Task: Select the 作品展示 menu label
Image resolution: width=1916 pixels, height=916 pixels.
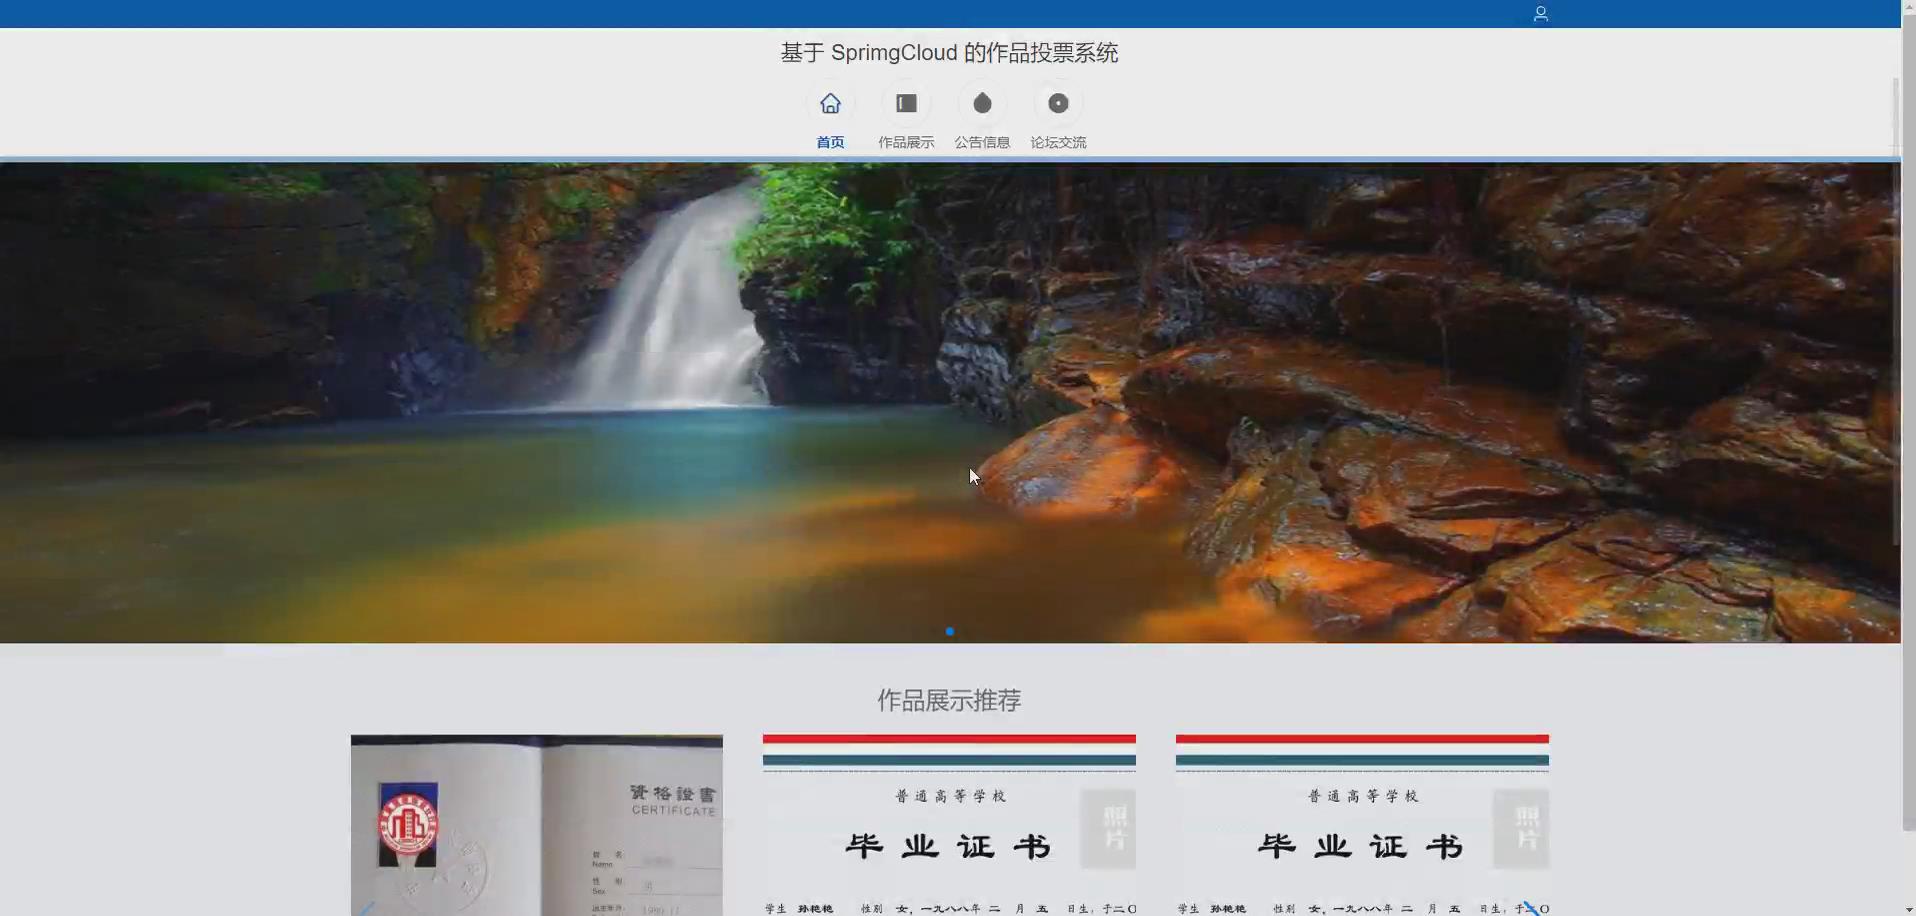Action: click(906, 142)
